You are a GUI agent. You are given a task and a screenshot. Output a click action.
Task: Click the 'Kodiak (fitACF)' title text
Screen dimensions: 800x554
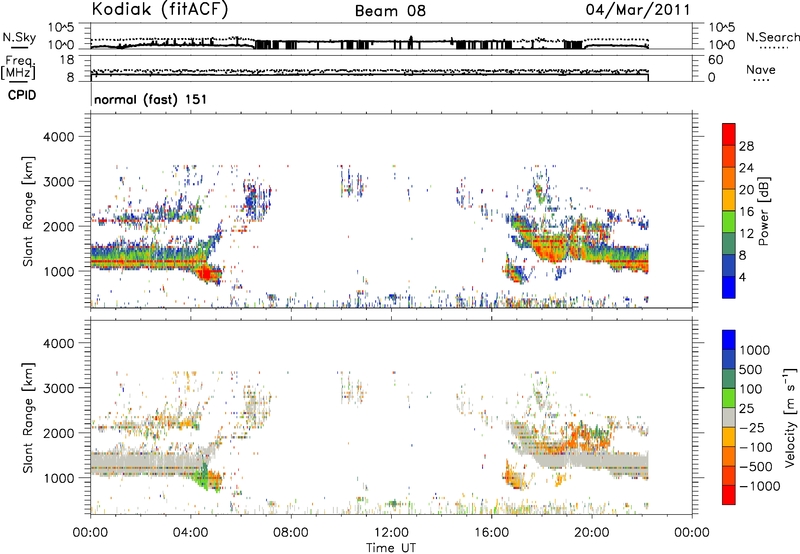click(x=160, y=9)
